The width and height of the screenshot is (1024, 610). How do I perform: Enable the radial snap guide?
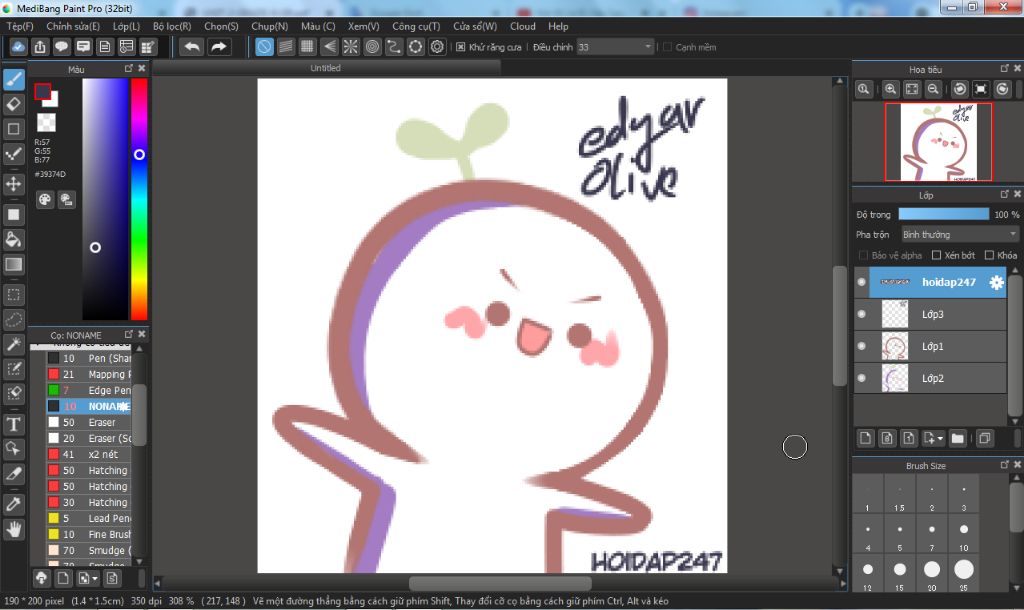pyautogui.click(x=351, y=47)
